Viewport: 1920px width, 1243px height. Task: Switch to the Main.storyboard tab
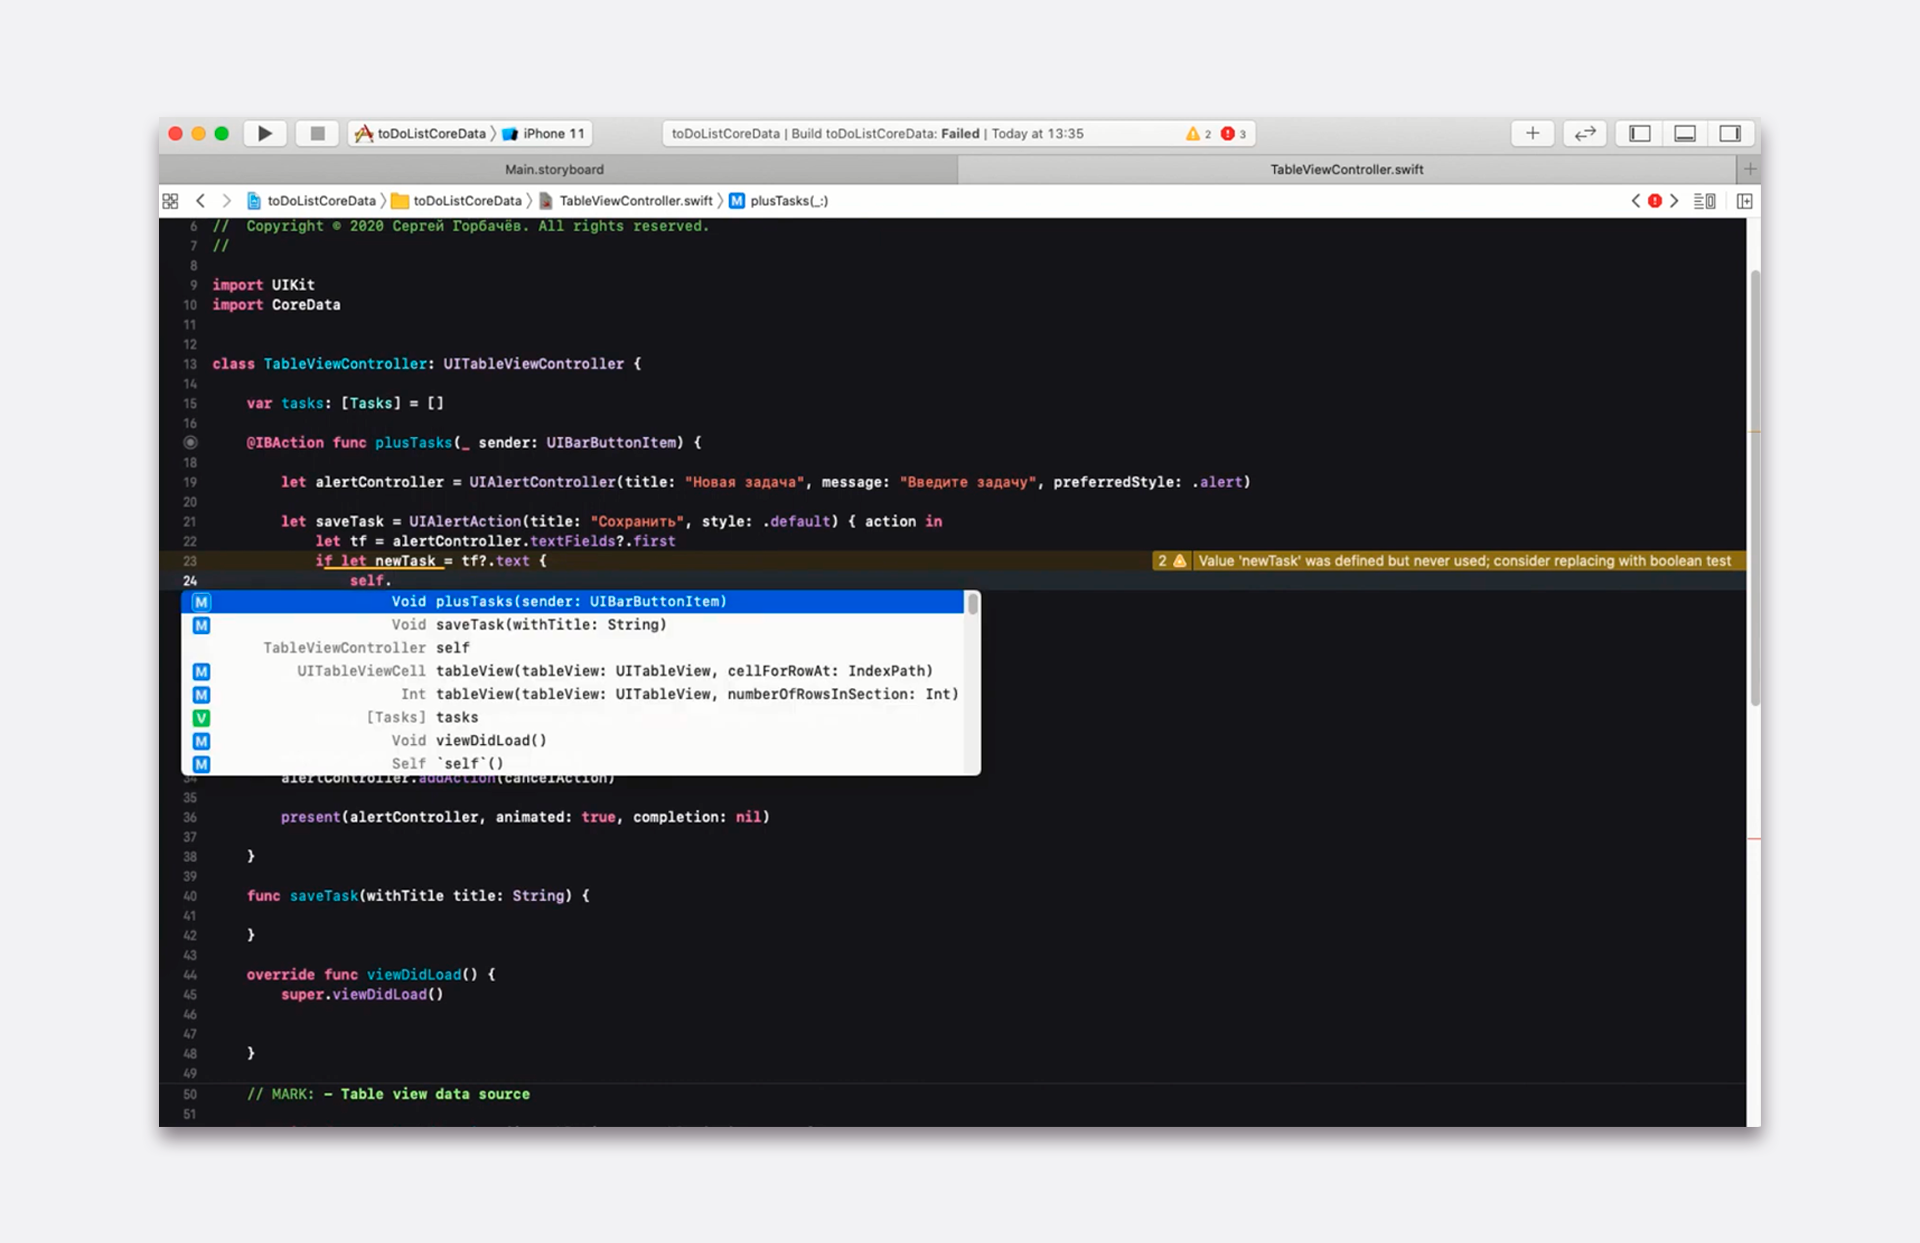(554, 169)
